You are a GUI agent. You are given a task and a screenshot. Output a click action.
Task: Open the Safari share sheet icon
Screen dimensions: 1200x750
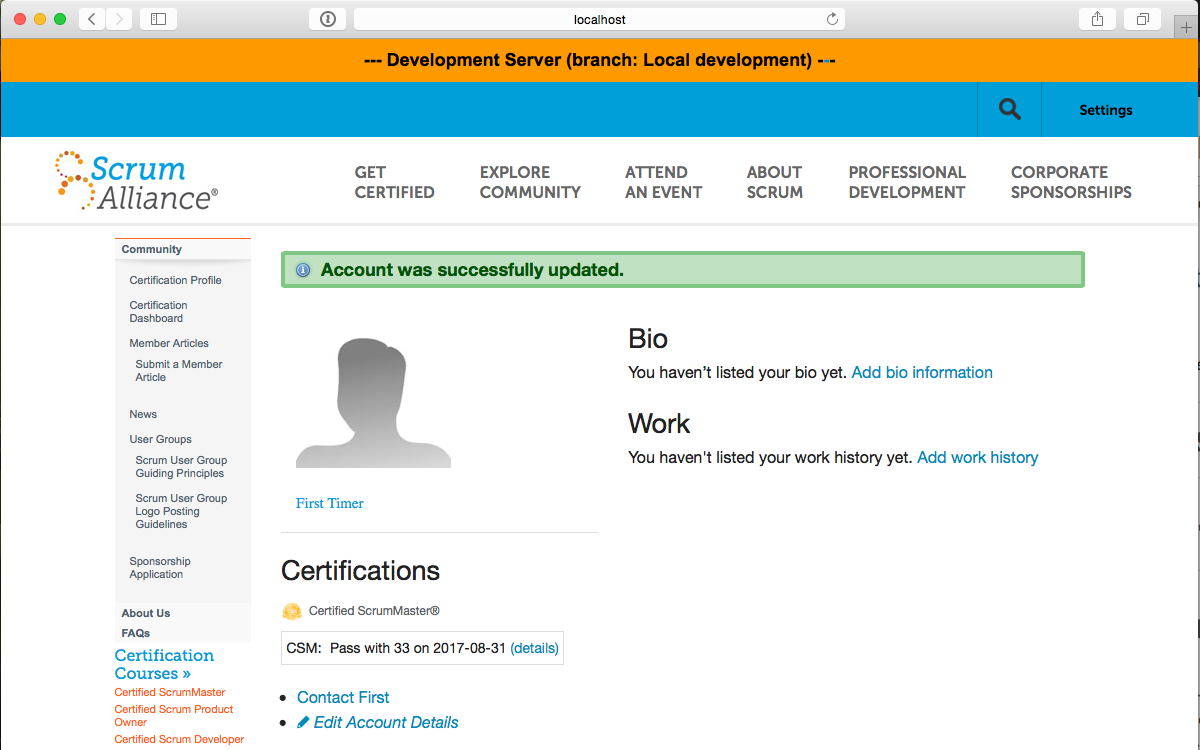coord(1097,19)
